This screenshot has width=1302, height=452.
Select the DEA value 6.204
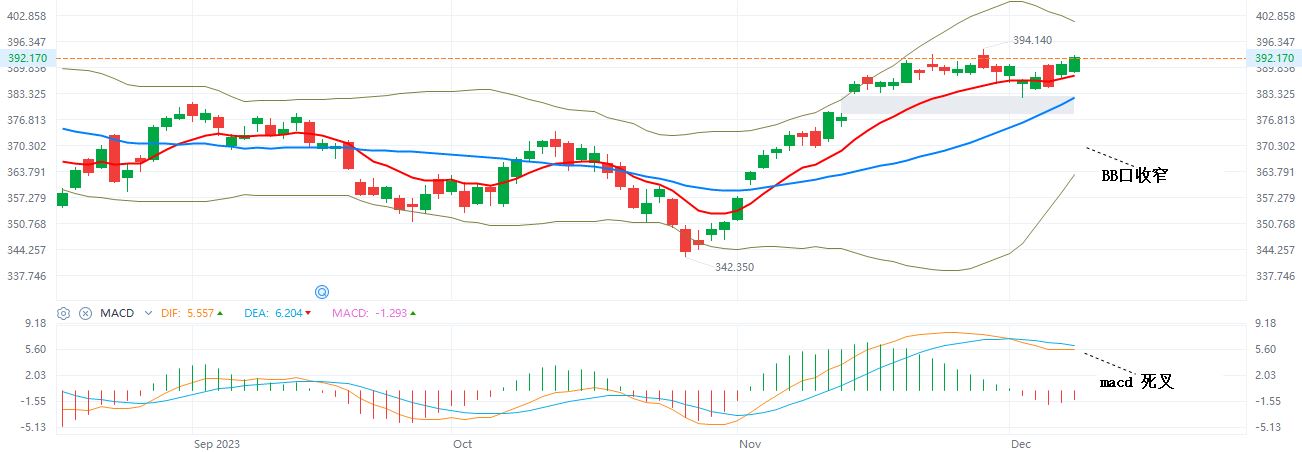coord(287,313)
